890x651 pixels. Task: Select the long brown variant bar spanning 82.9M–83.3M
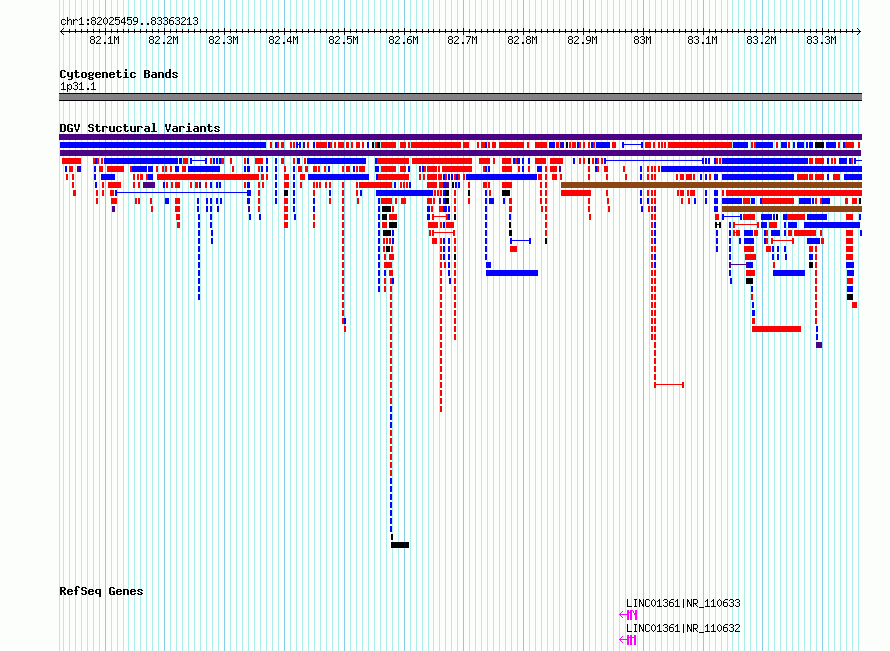click(x=711, y=185)
